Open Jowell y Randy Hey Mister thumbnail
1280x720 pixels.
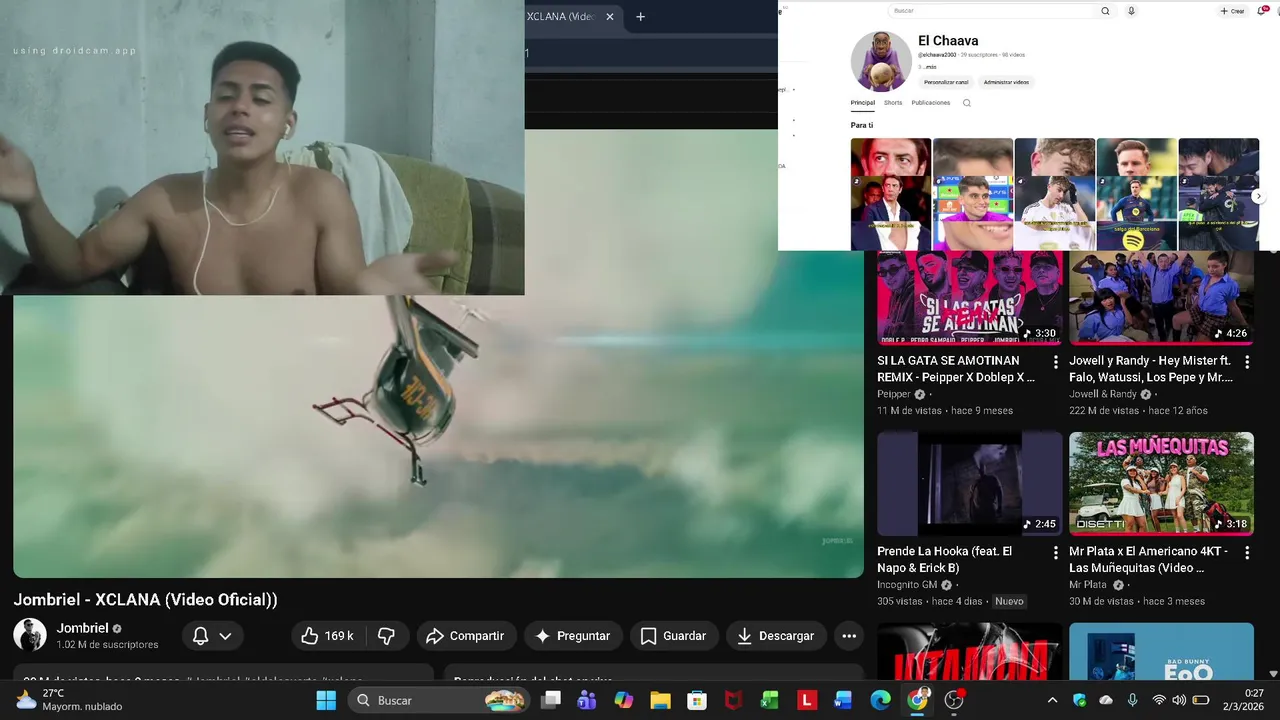click(1161, 298)
